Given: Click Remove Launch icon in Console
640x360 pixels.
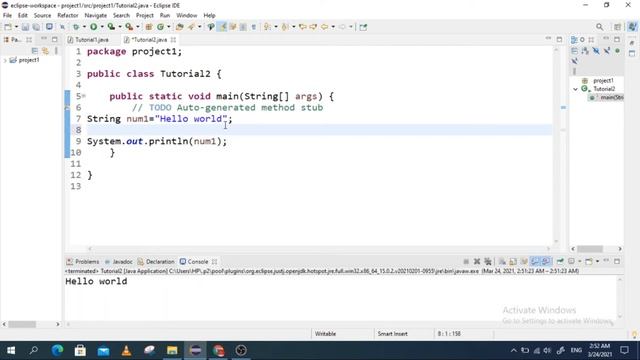Looking at the screenshot, I should pyautogui.click(x=477, y=261).
